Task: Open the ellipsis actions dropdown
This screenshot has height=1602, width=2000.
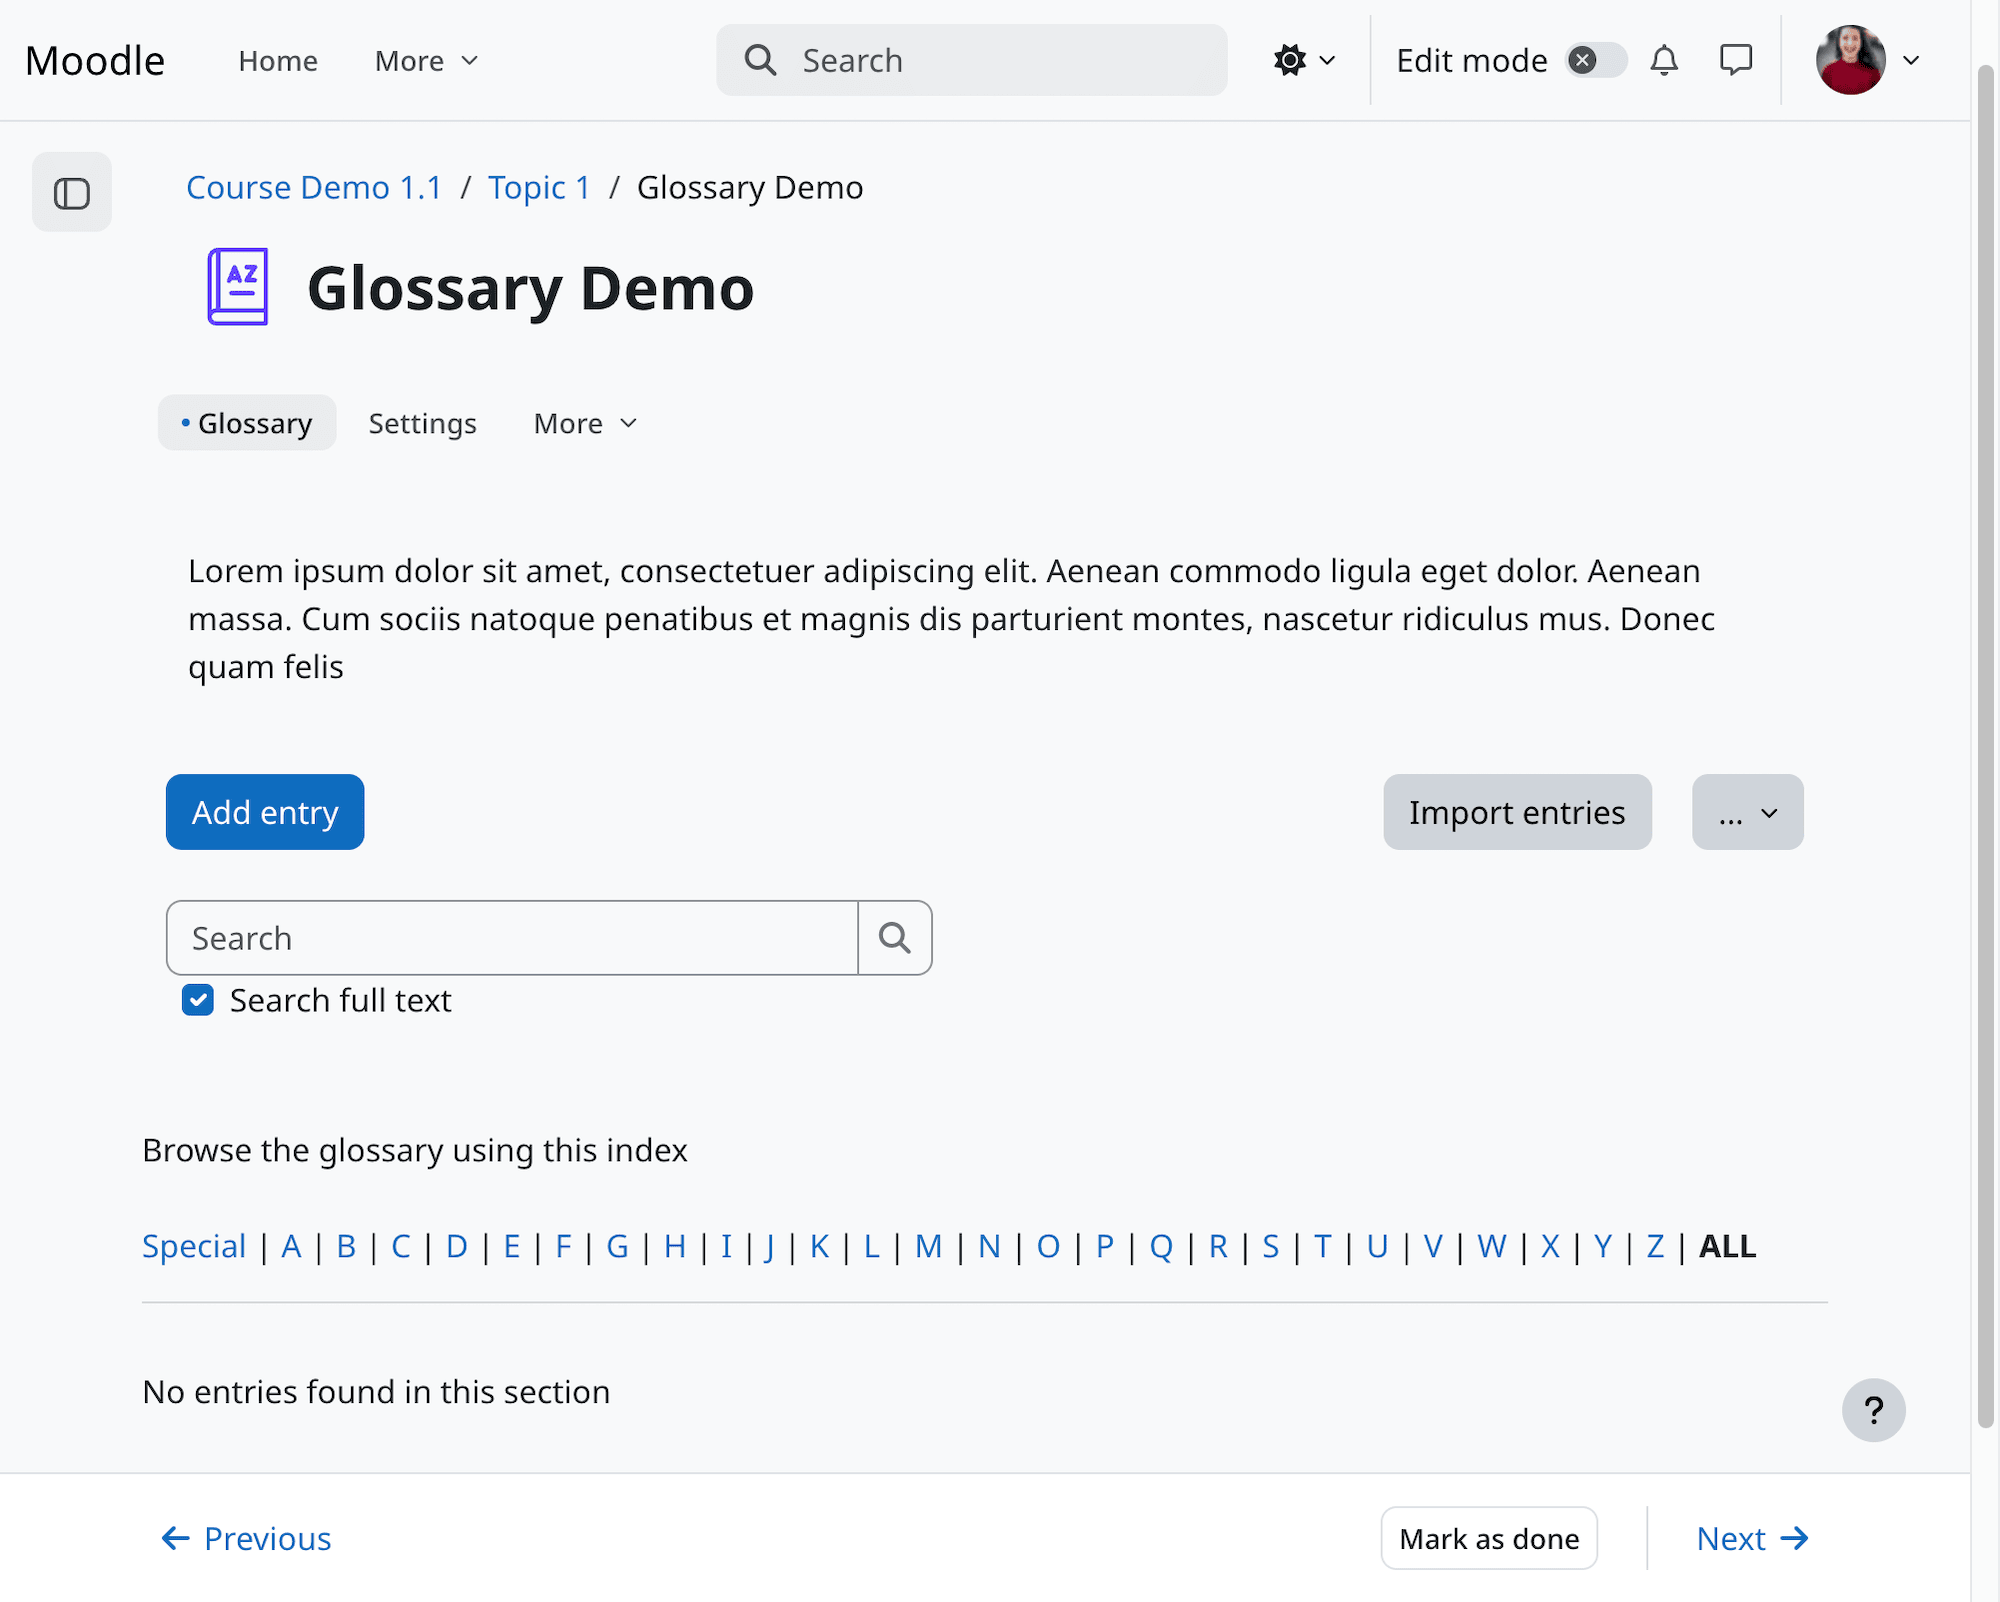Action: point(1748,812)
